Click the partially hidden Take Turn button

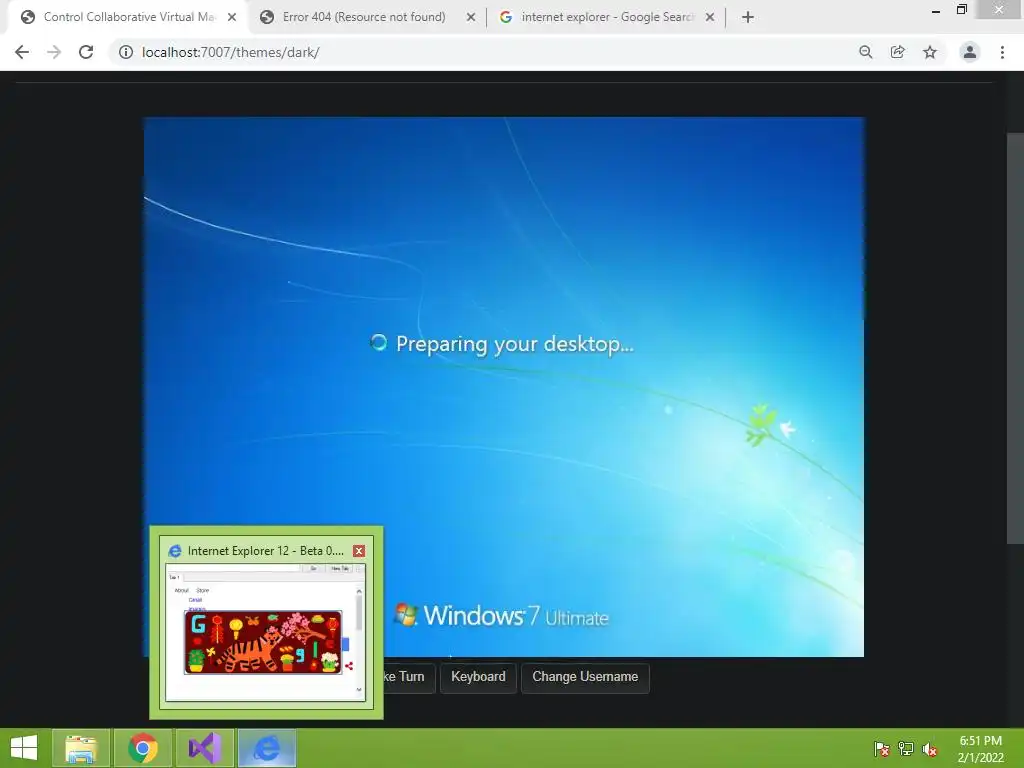(409, 677)
